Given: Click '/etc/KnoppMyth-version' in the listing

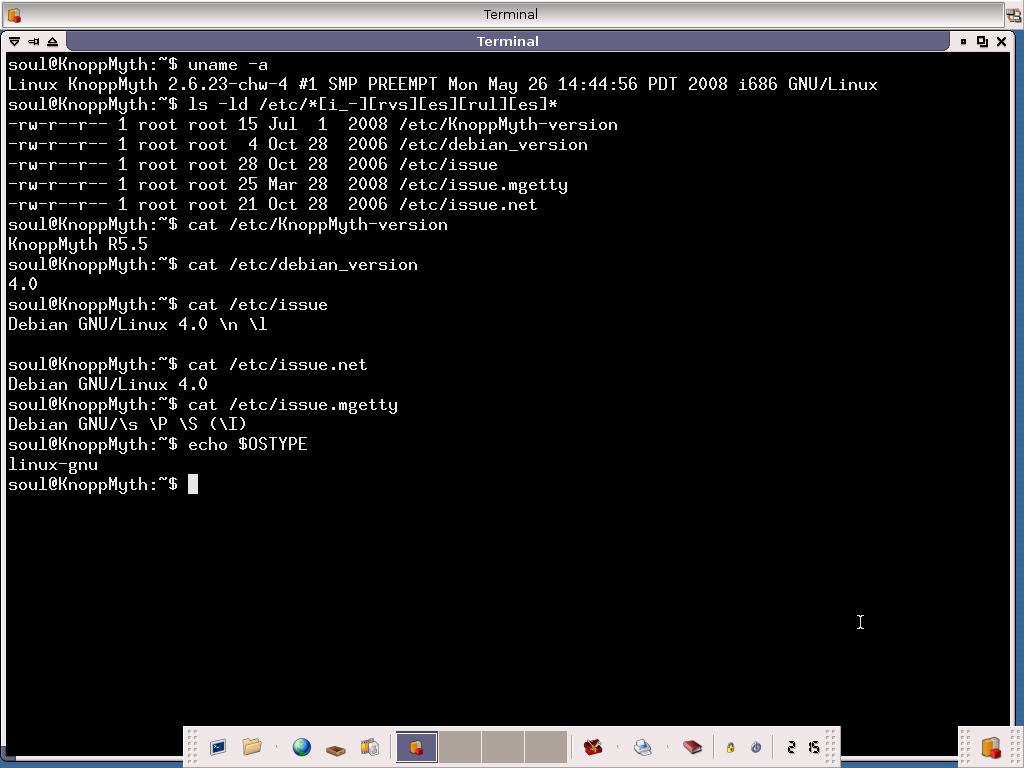Looking at the screenshot, I should [x=508, y=125].
